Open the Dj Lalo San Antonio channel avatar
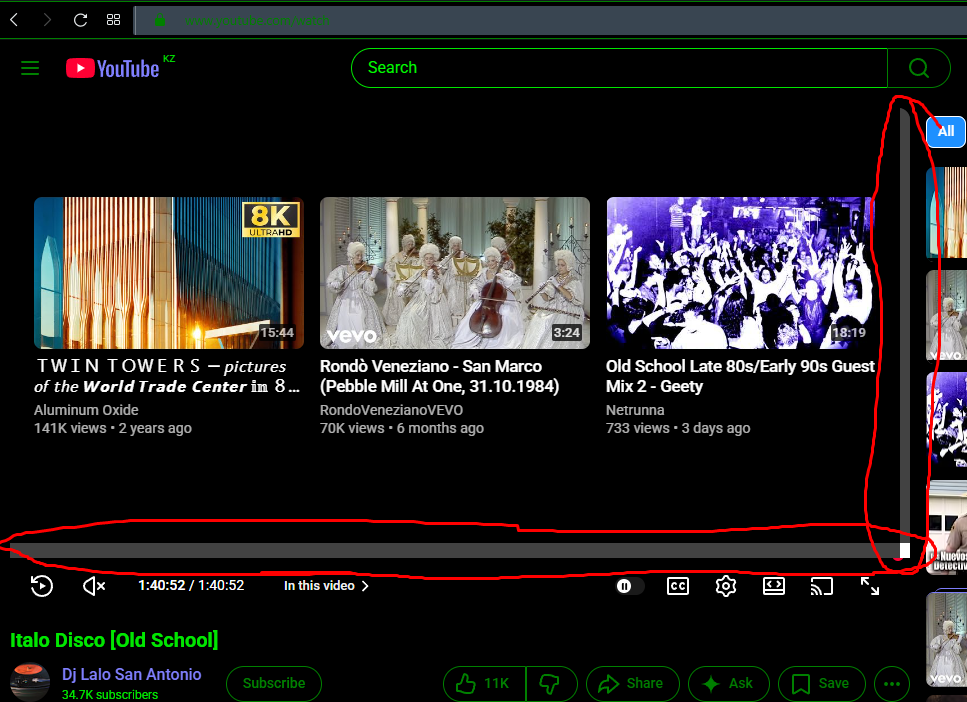Image resolution: width=967 pixels, height=702 pixels. 30,683
